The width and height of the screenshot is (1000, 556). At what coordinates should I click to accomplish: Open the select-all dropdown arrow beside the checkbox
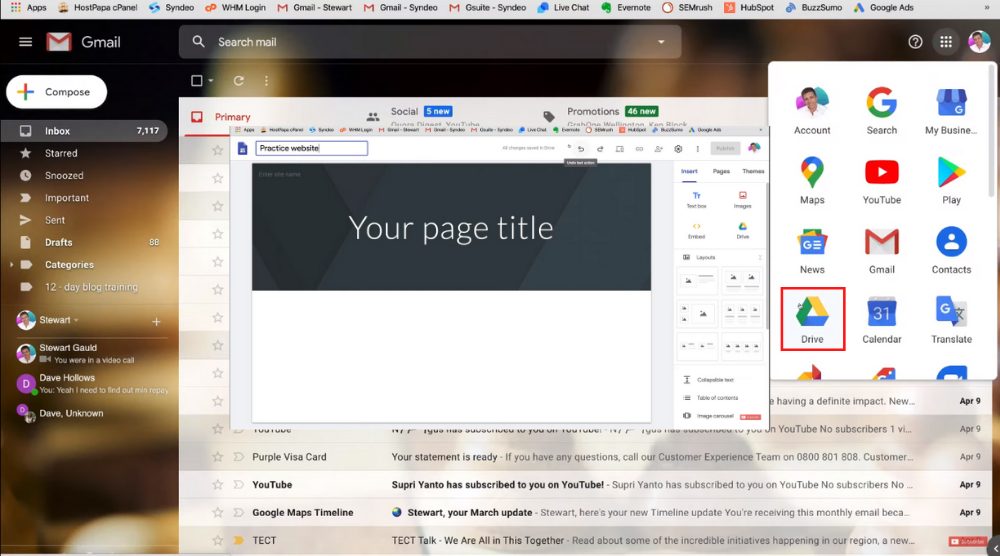coord(210,81)
